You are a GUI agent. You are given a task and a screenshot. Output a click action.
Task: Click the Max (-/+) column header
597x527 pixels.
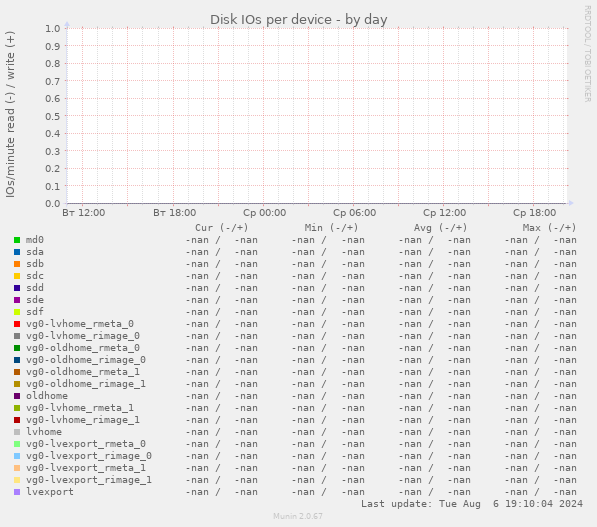[x=549, y=228]
